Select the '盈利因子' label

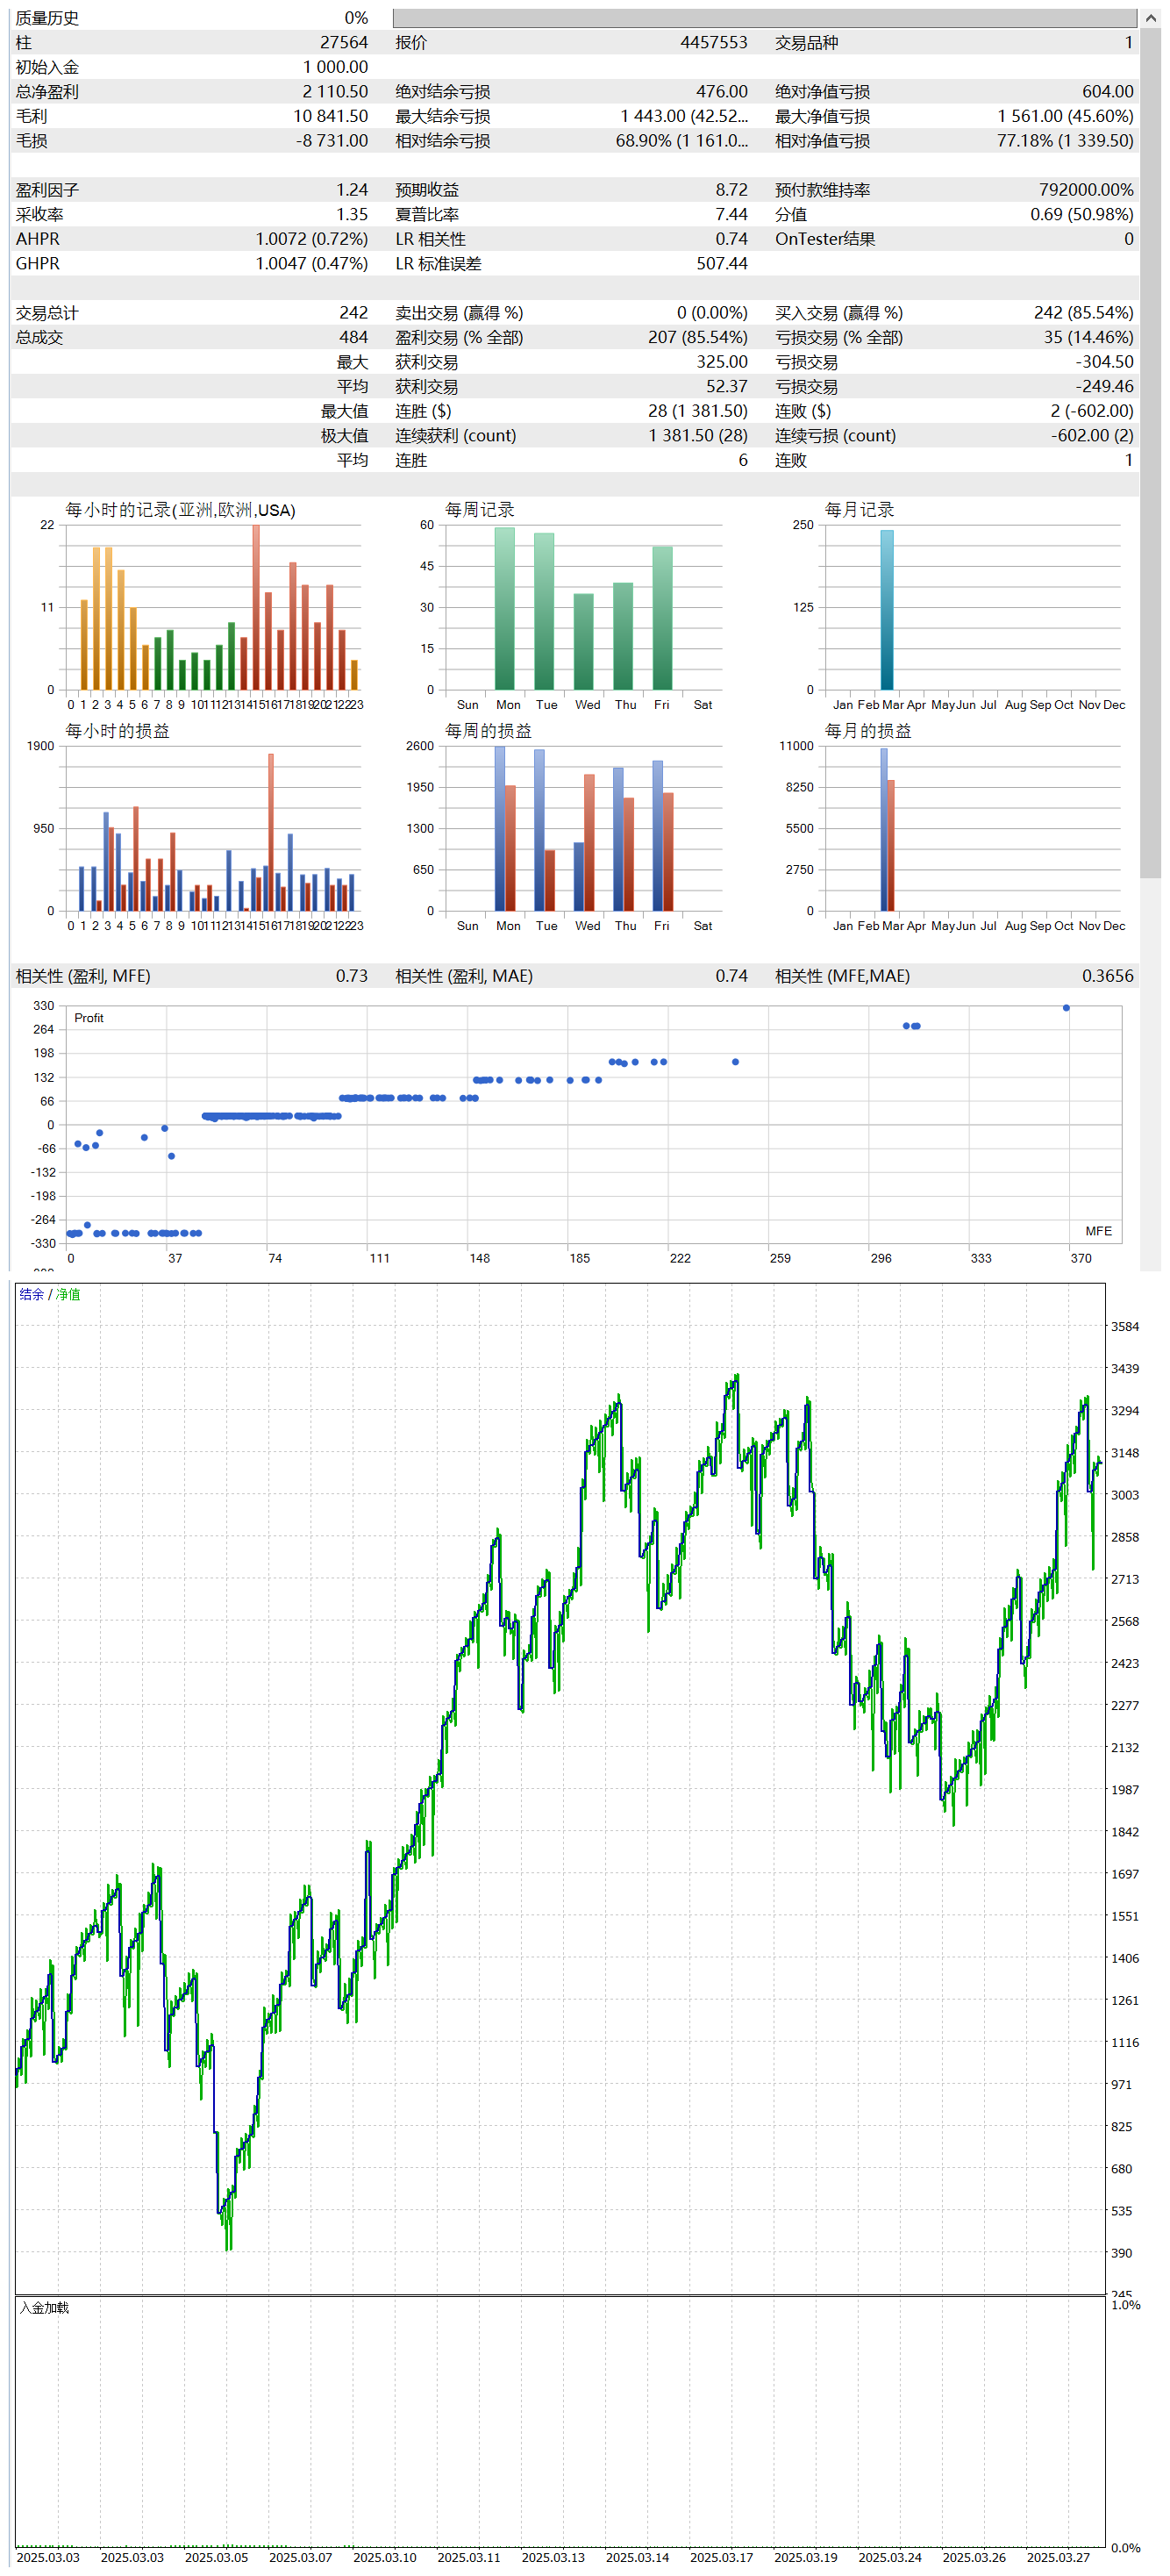pos(47,190)
